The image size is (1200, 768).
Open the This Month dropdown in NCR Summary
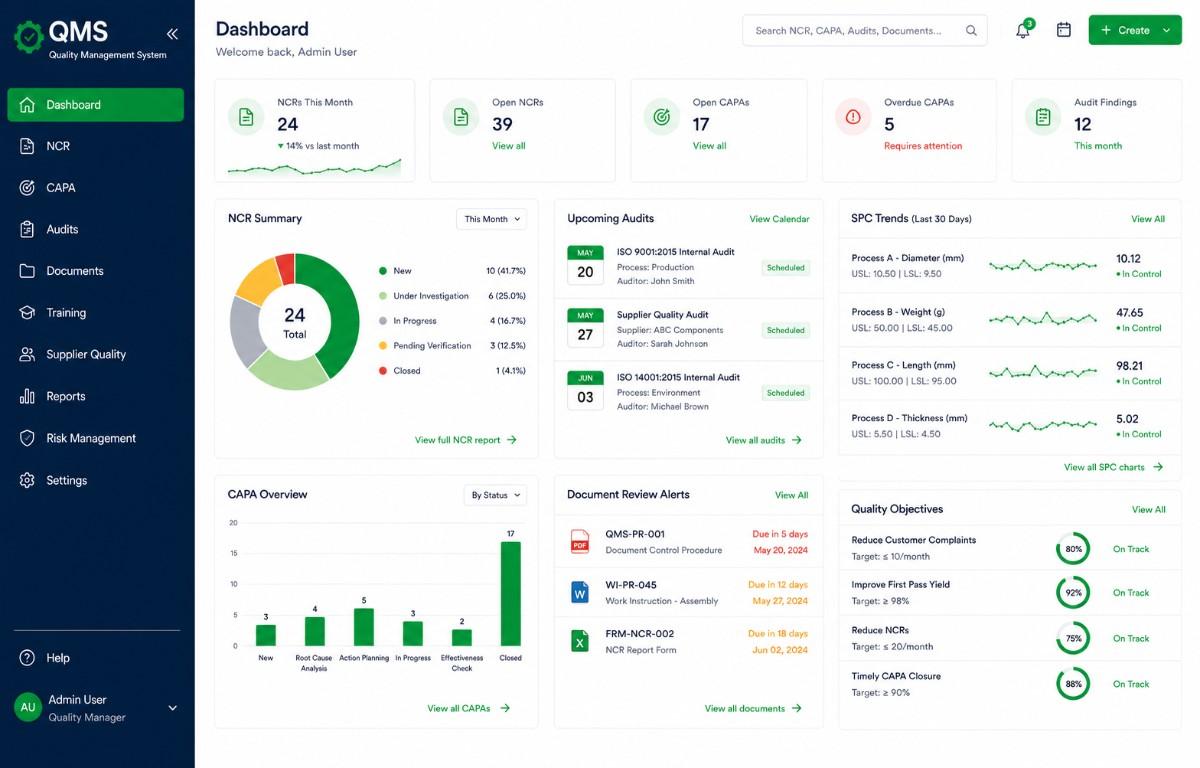(x=491, y=219)
